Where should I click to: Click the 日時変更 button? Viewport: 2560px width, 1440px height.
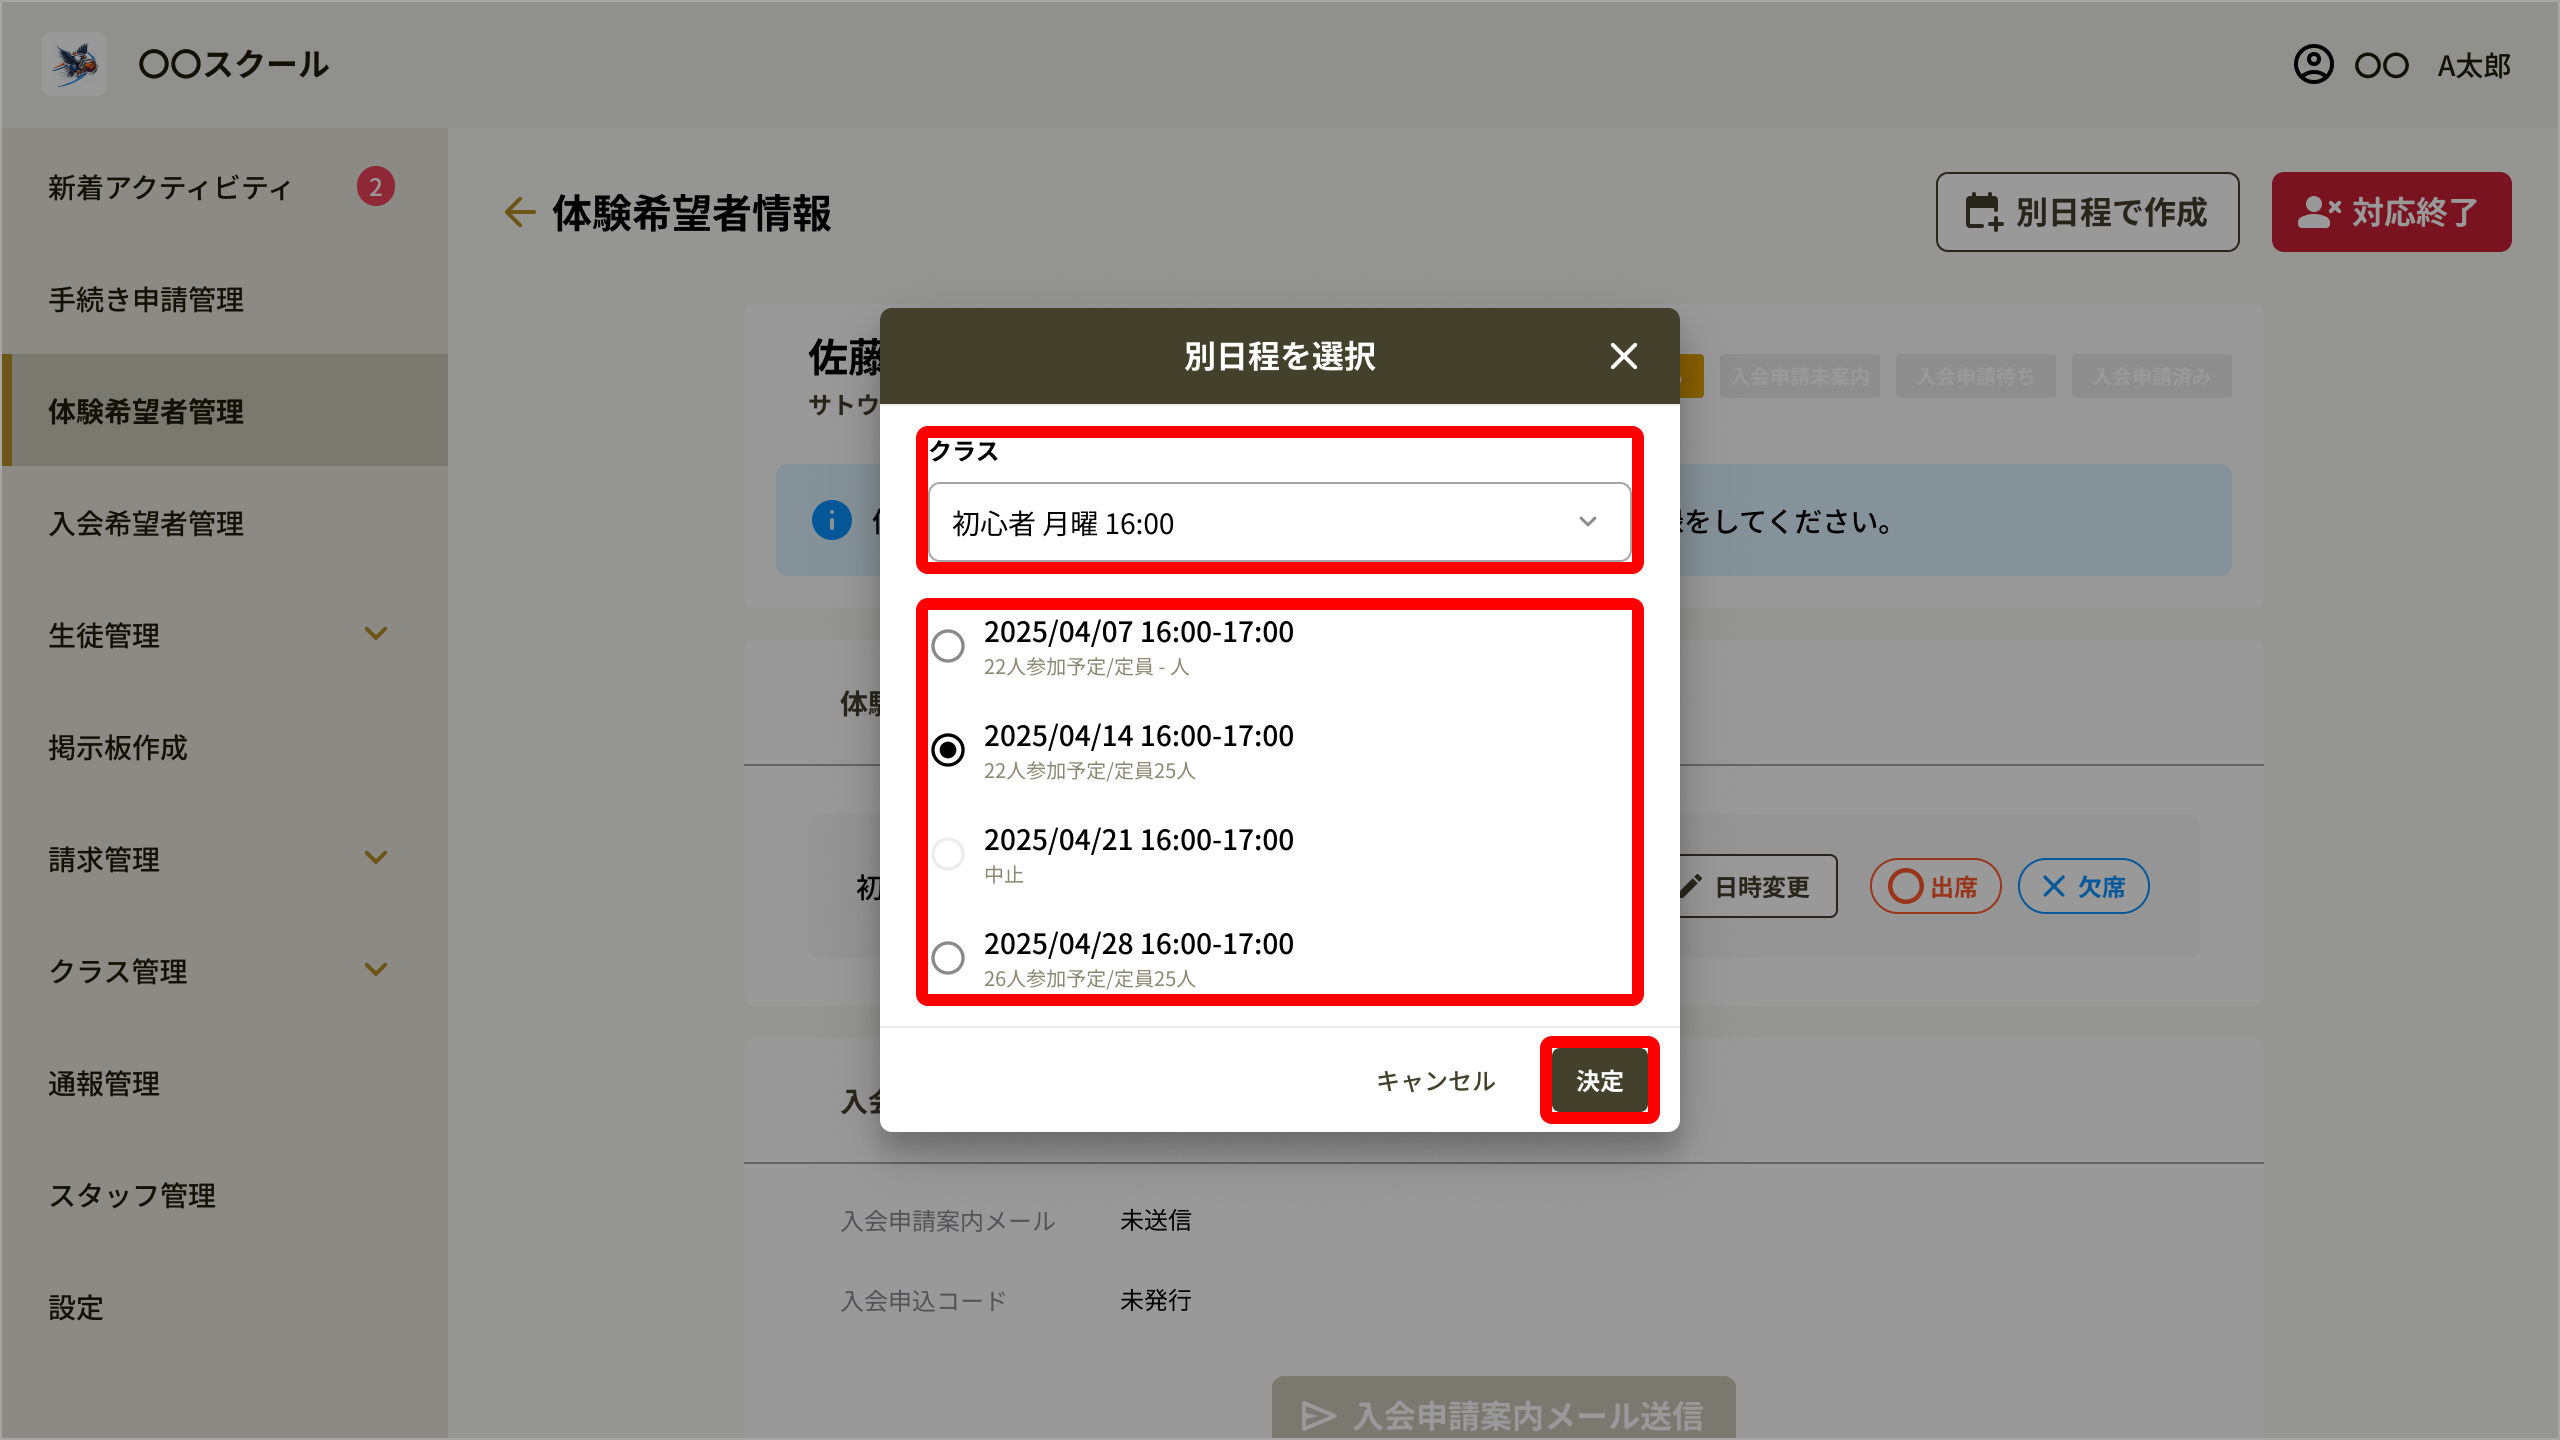(1757, 886)
